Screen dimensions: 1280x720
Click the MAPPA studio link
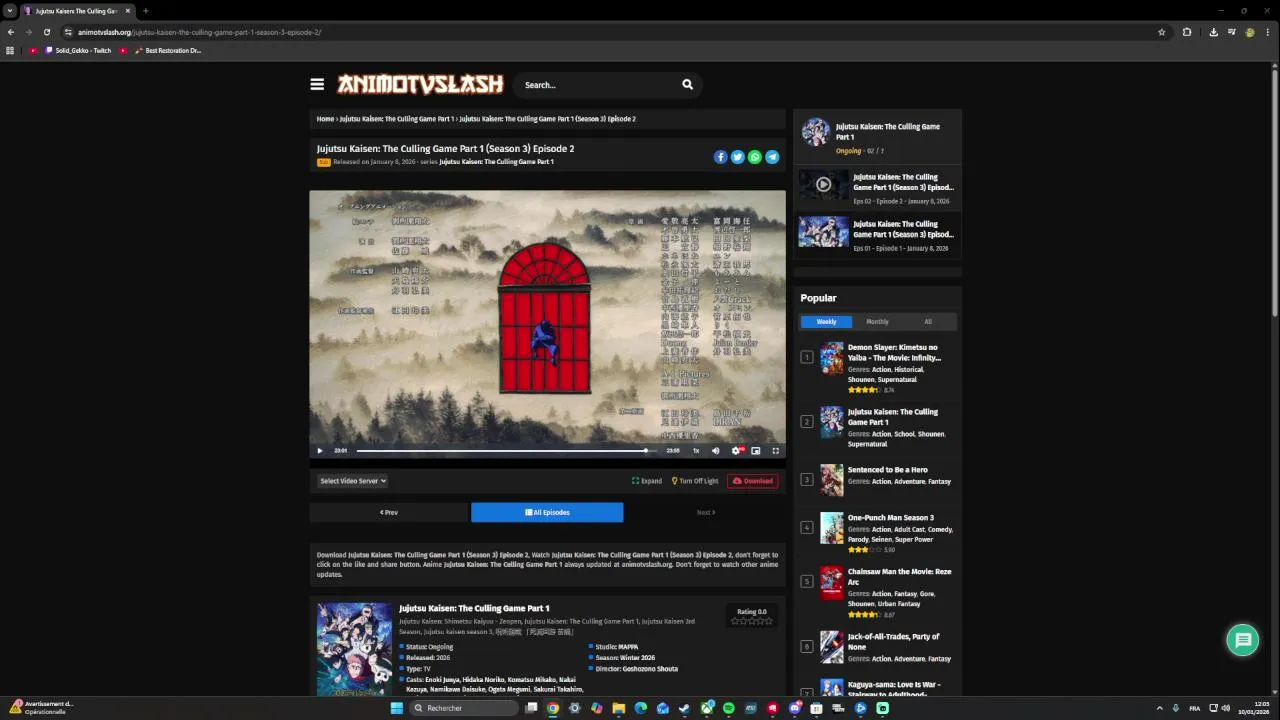tap(628, 647)
